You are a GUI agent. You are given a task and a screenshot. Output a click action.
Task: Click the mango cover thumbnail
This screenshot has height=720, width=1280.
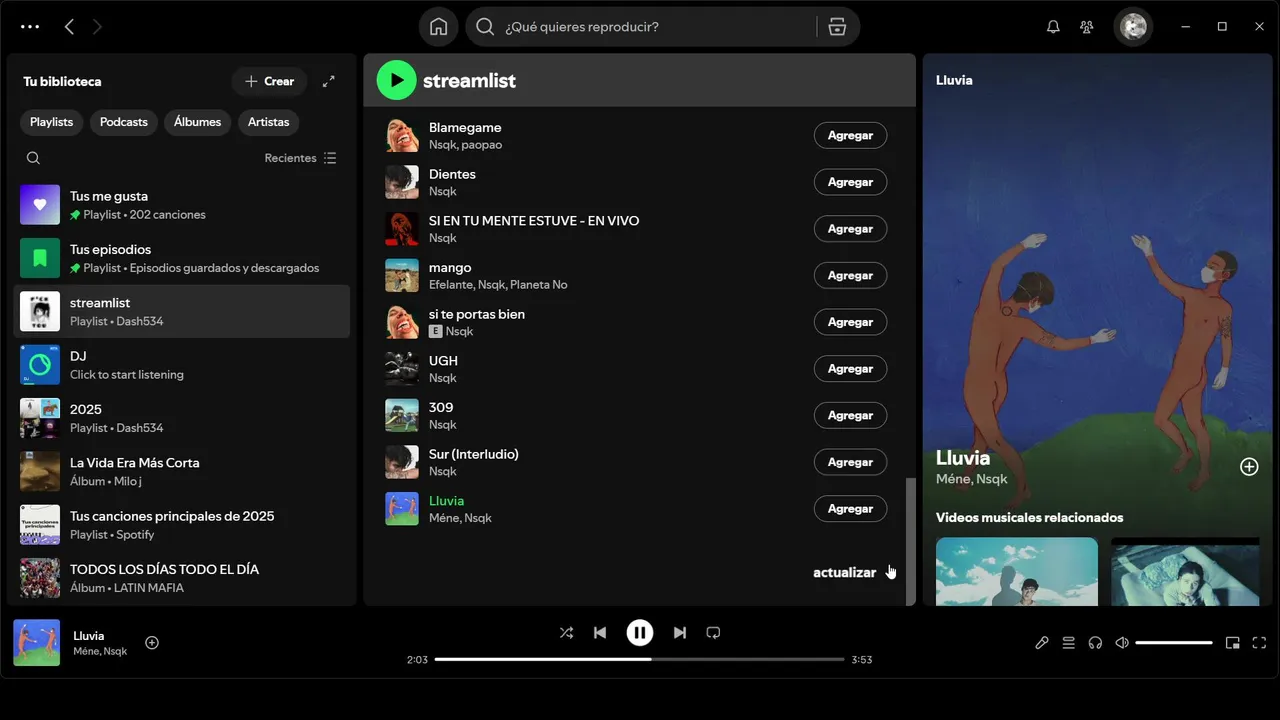tap(402, 275)
